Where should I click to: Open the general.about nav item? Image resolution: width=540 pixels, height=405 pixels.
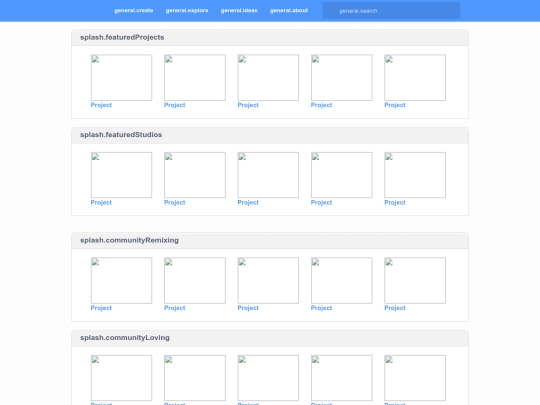(289, 10)
